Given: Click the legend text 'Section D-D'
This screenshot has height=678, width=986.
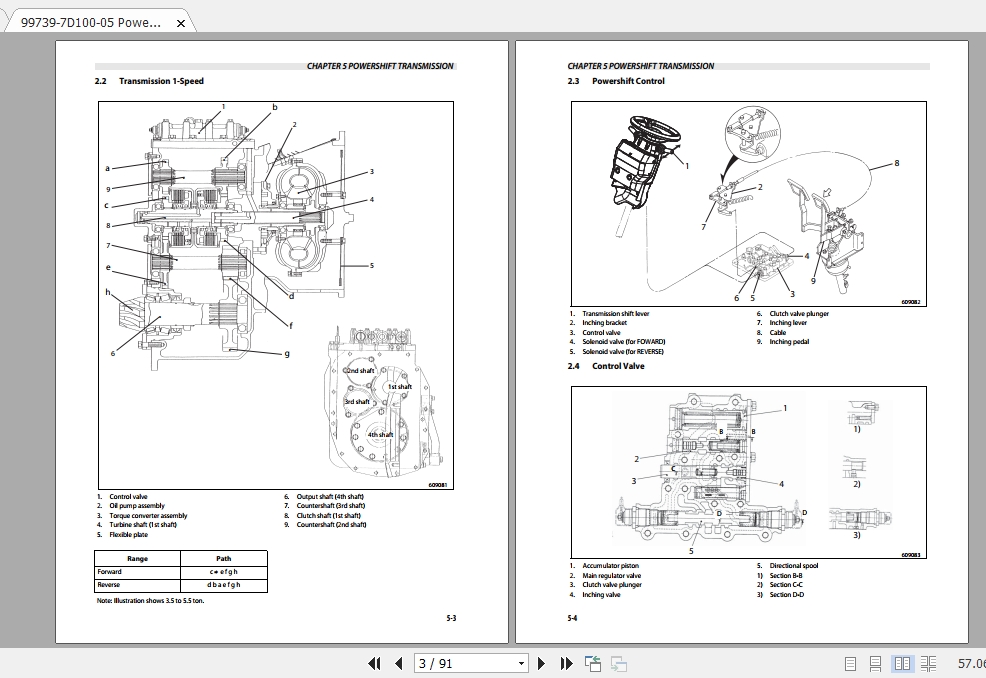Looking at the screenshot, I should (787, 594).
